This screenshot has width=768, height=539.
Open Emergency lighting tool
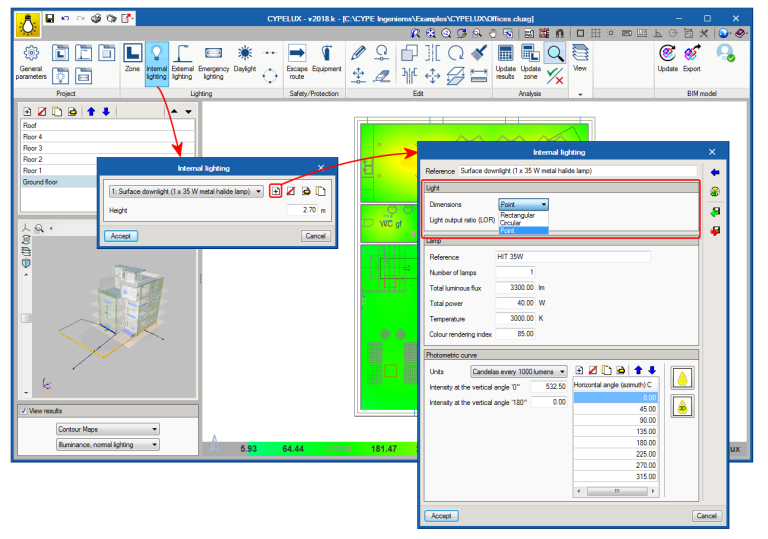click(x=213, y=60)
